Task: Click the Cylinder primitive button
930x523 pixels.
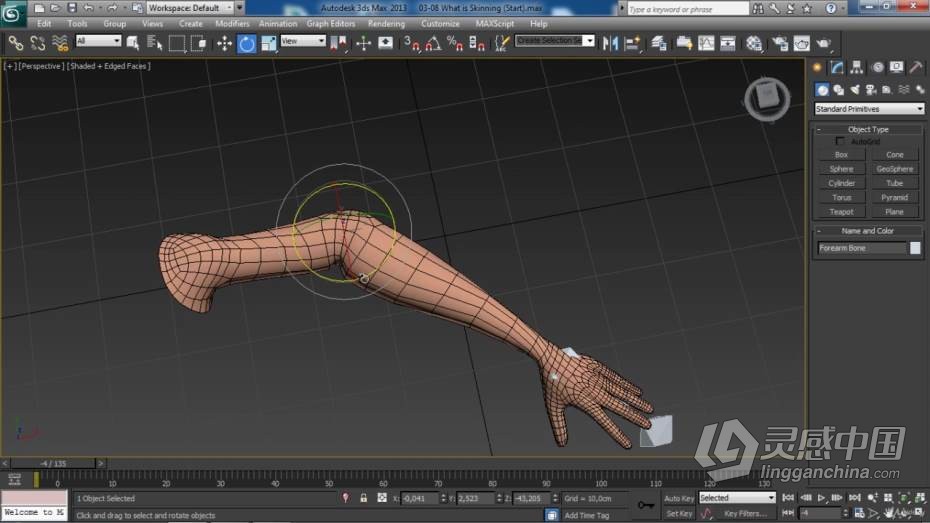Action: [x=841, y=183]
